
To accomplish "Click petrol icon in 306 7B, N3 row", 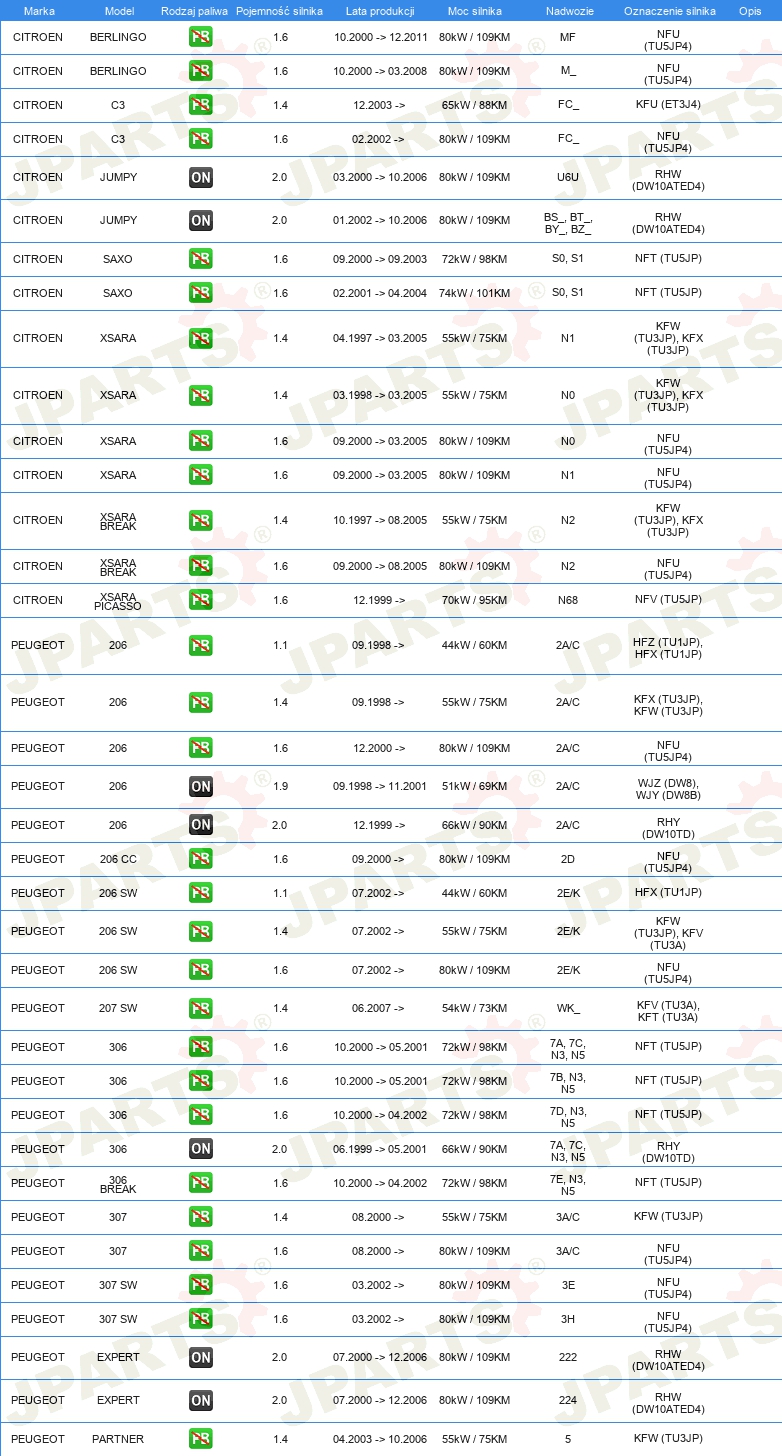I will click(200, 1081).
